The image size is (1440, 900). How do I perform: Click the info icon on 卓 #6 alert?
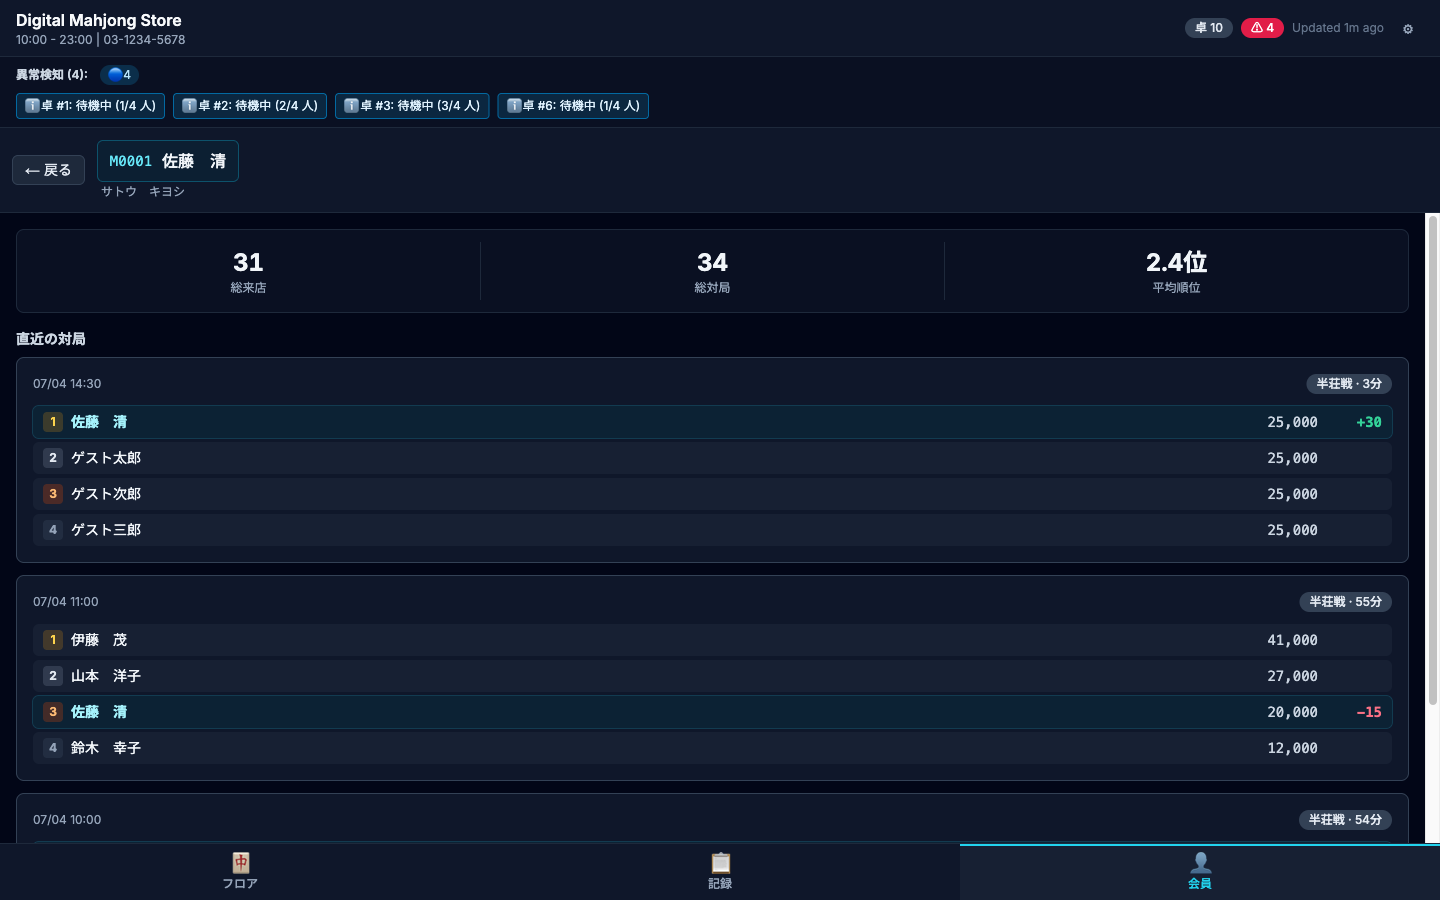coord(514,106)
